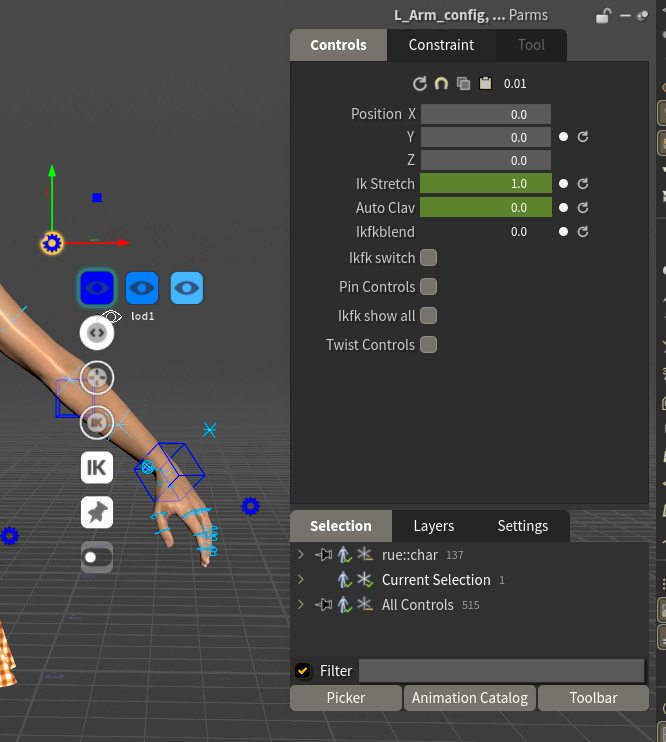This screenshot has height=742, width=666.
Task: Click the copy values icon above Position
Action: point(463,84)
